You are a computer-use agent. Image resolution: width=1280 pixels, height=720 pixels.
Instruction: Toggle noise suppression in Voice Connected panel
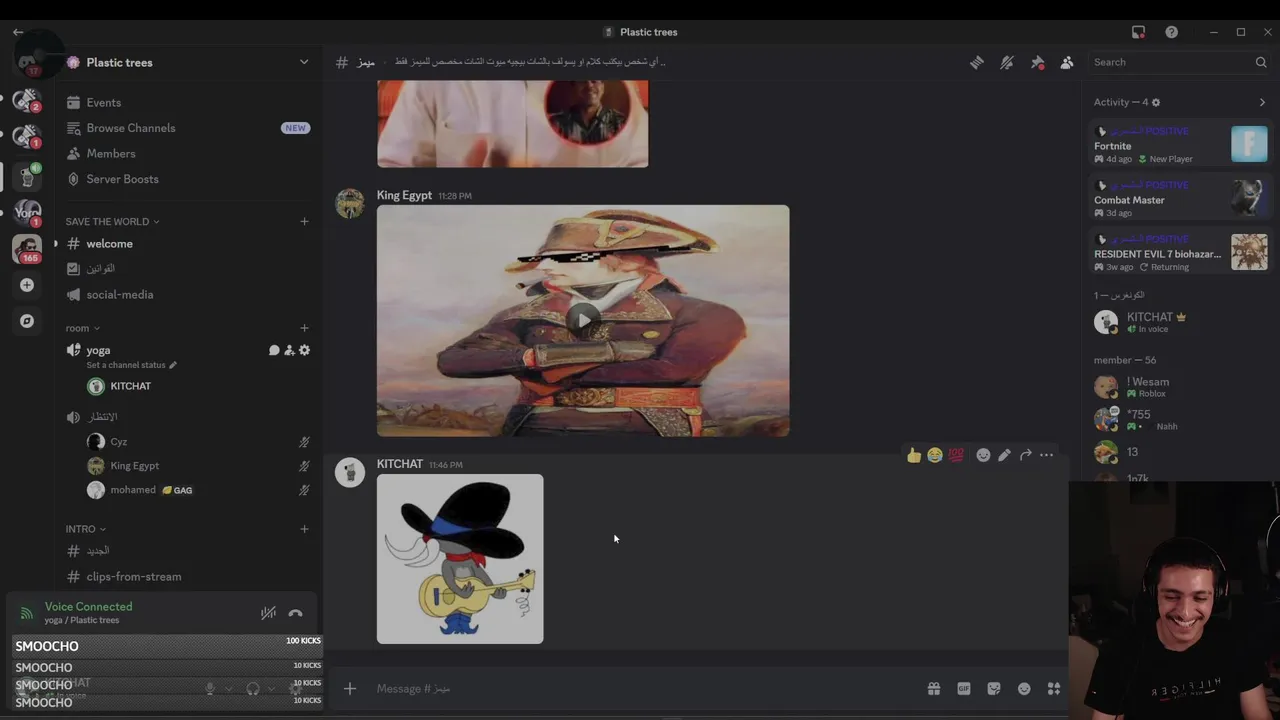[268, 613]
